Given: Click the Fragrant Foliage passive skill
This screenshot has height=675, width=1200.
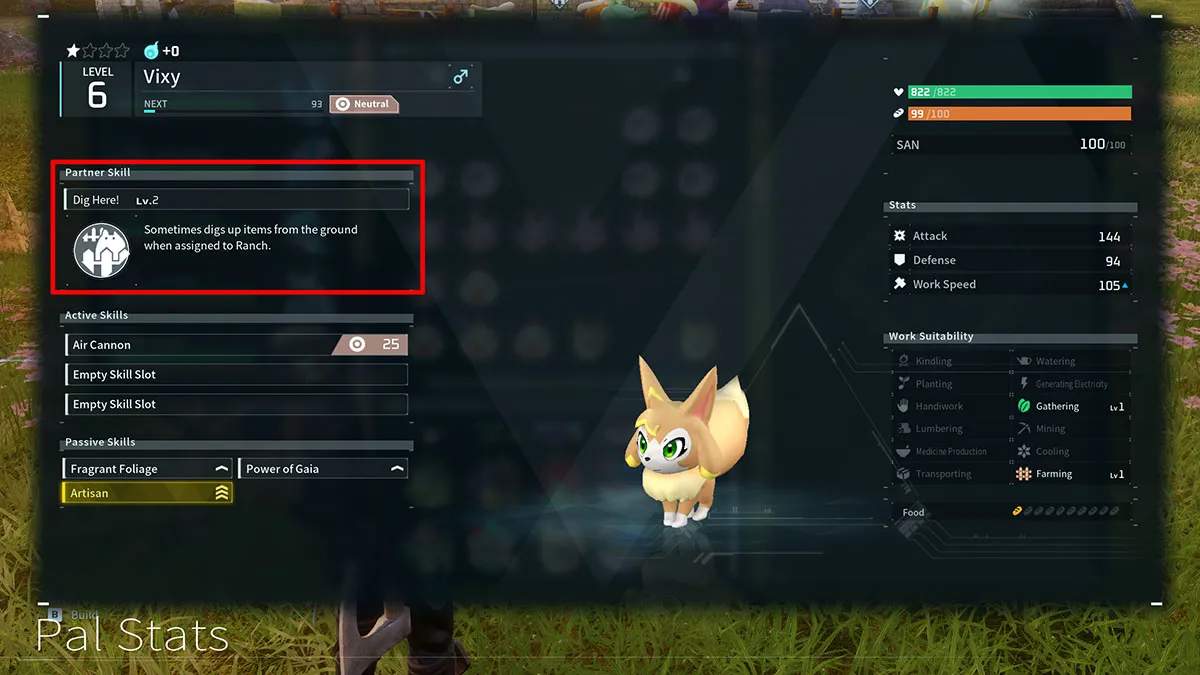Looking at the screenshot, I should tap(148, 469).
